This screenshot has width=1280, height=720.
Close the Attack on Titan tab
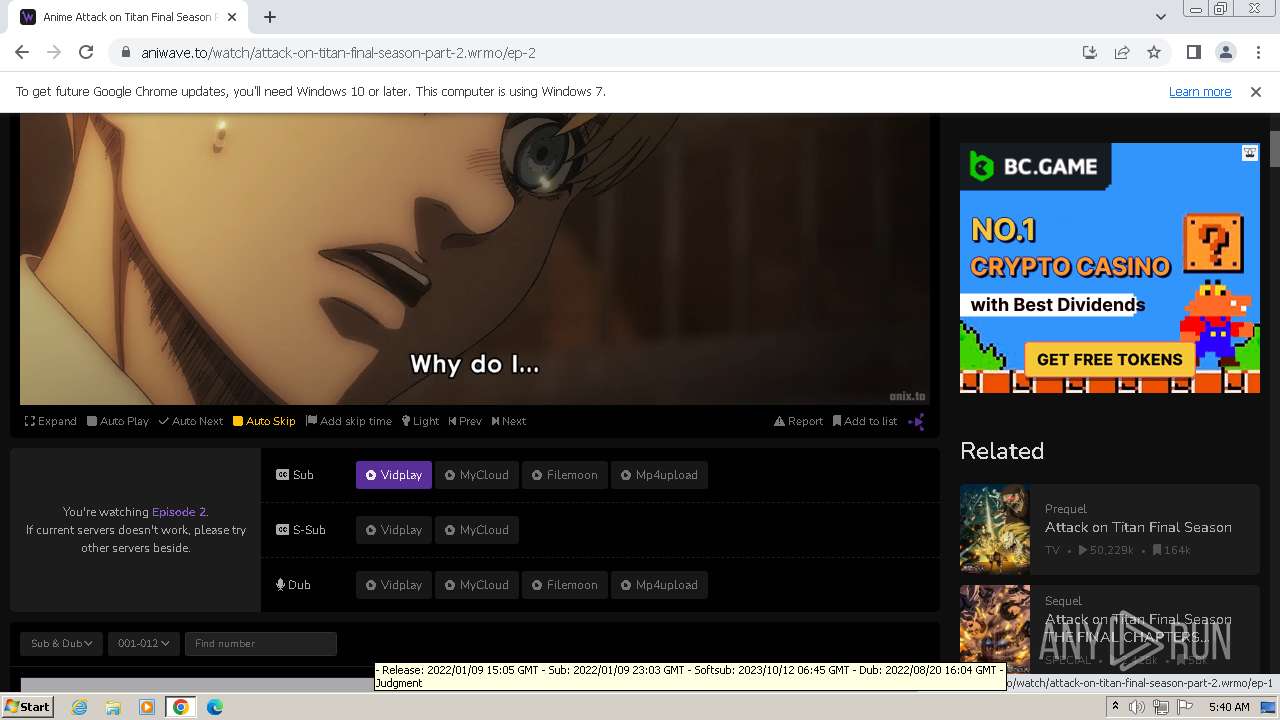(x=232, y=17)
